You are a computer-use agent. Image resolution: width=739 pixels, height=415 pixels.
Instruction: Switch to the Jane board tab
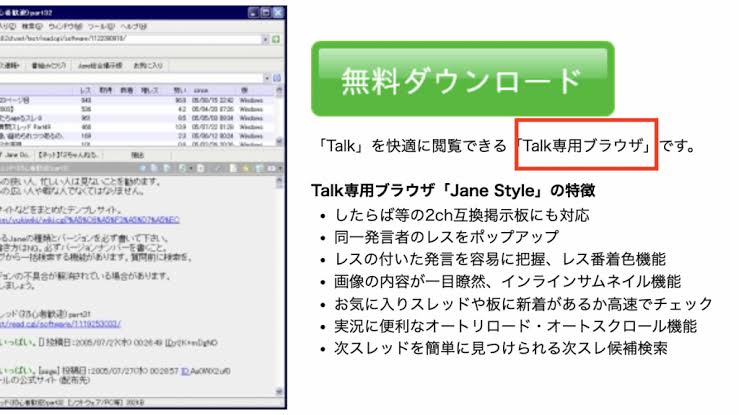click(x=100, y=65)
